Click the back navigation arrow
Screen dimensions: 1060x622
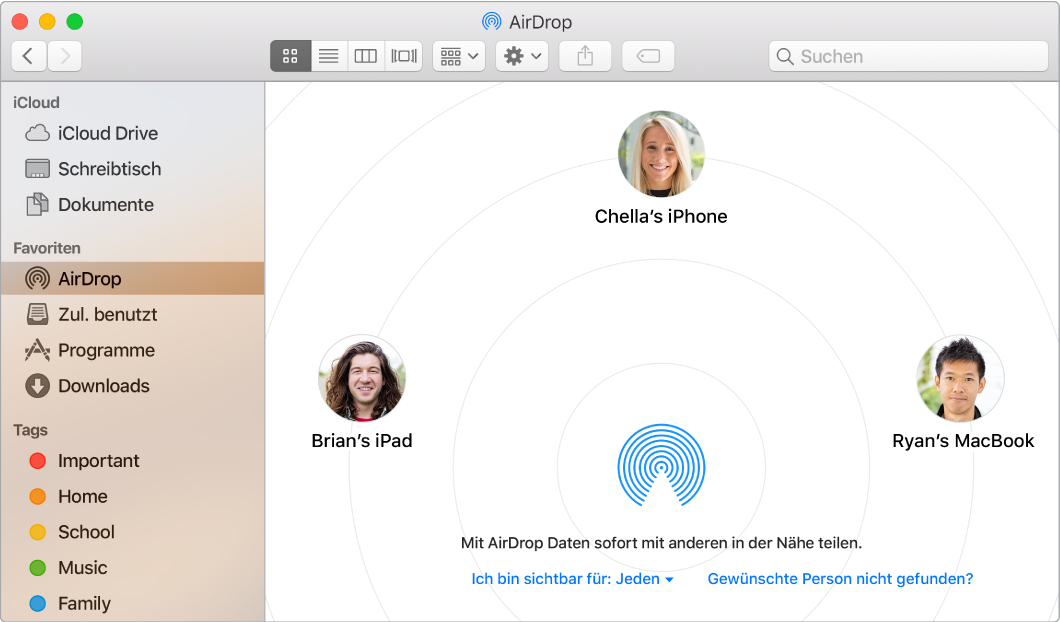point(28,56)
